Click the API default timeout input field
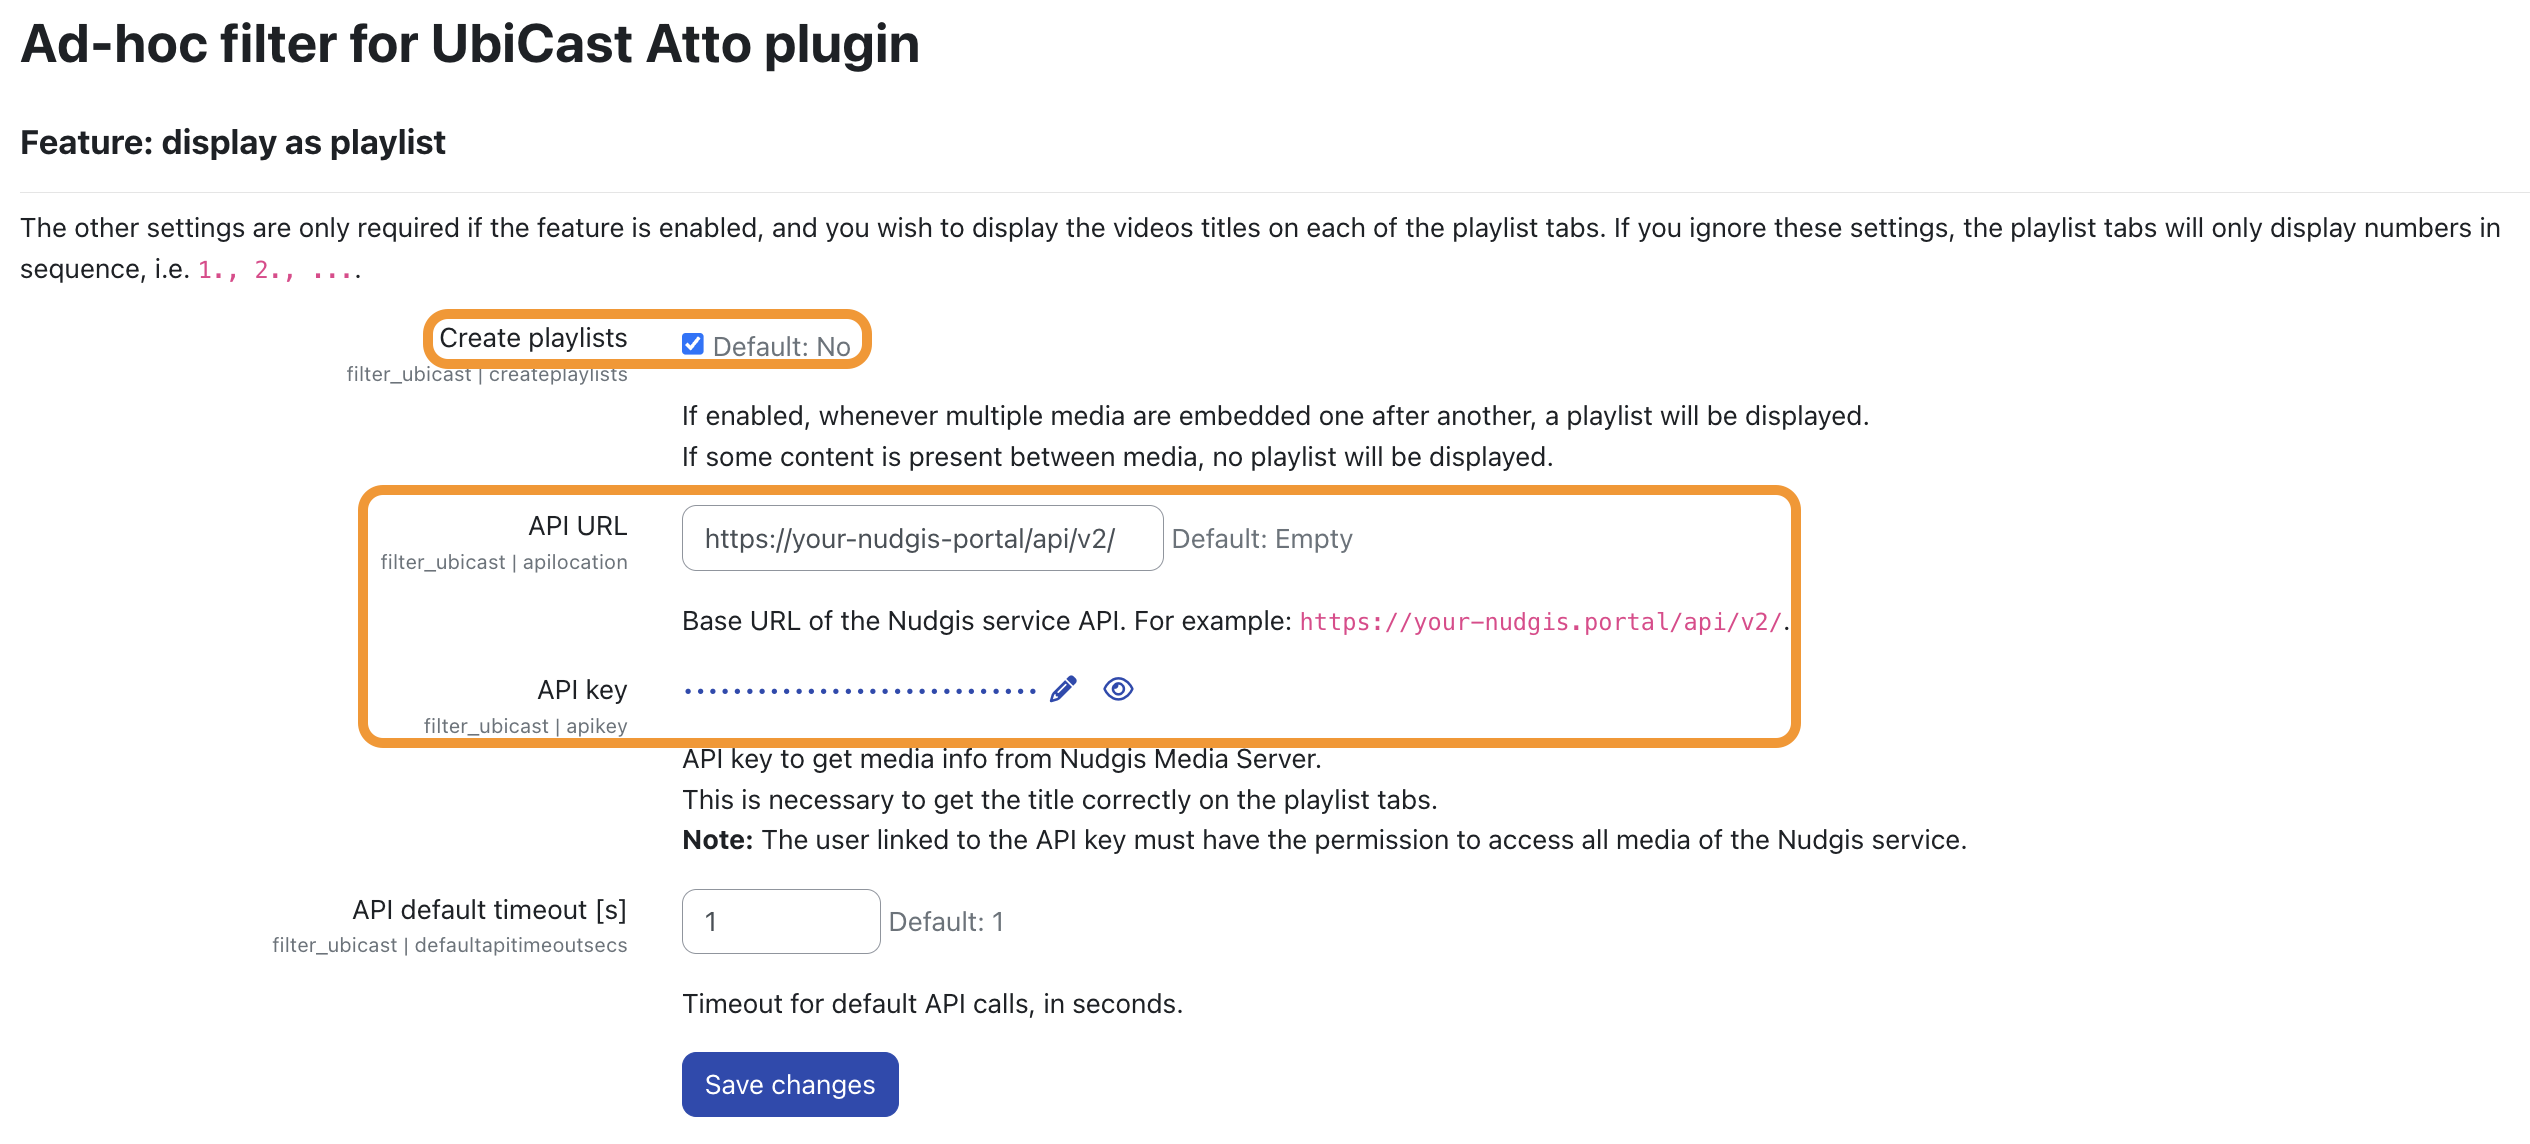Viewport: 2530px width, 1144px height. coord(781,921)
